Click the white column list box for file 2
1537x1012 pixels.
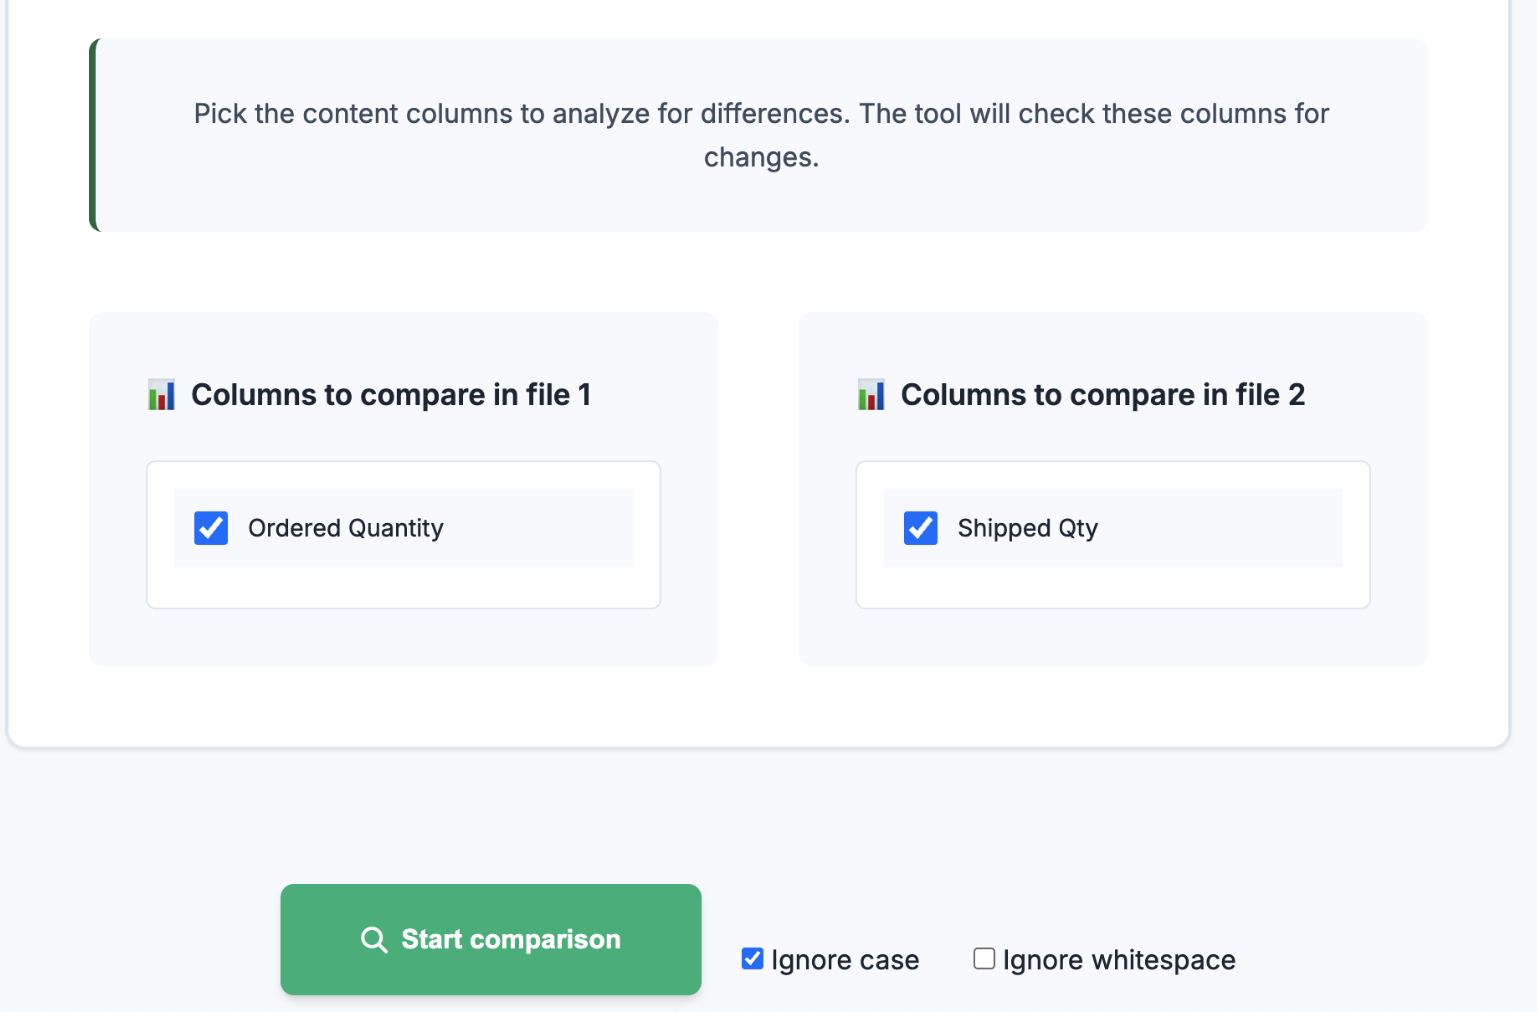[1112, 590]
